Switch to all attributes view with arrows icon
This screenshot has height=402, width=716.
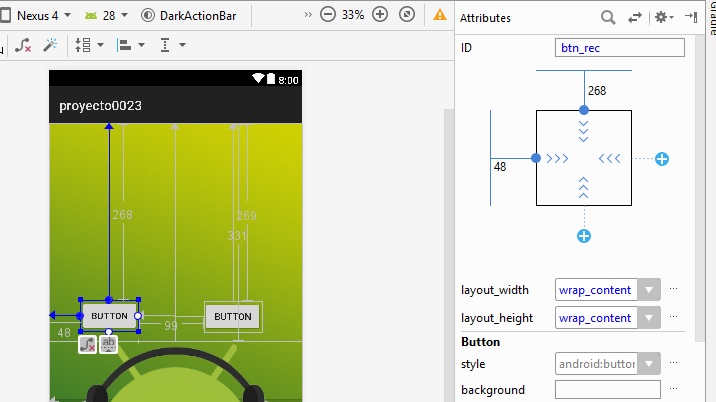(x=634, y=17)
